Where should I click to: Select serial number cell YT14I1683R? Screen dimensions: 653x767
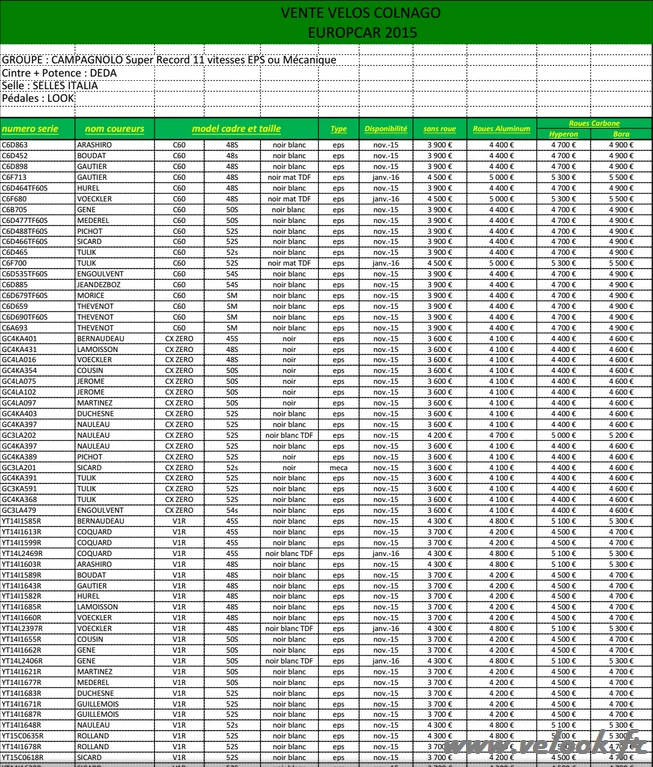pyautogui.click(x=22, y=693)
